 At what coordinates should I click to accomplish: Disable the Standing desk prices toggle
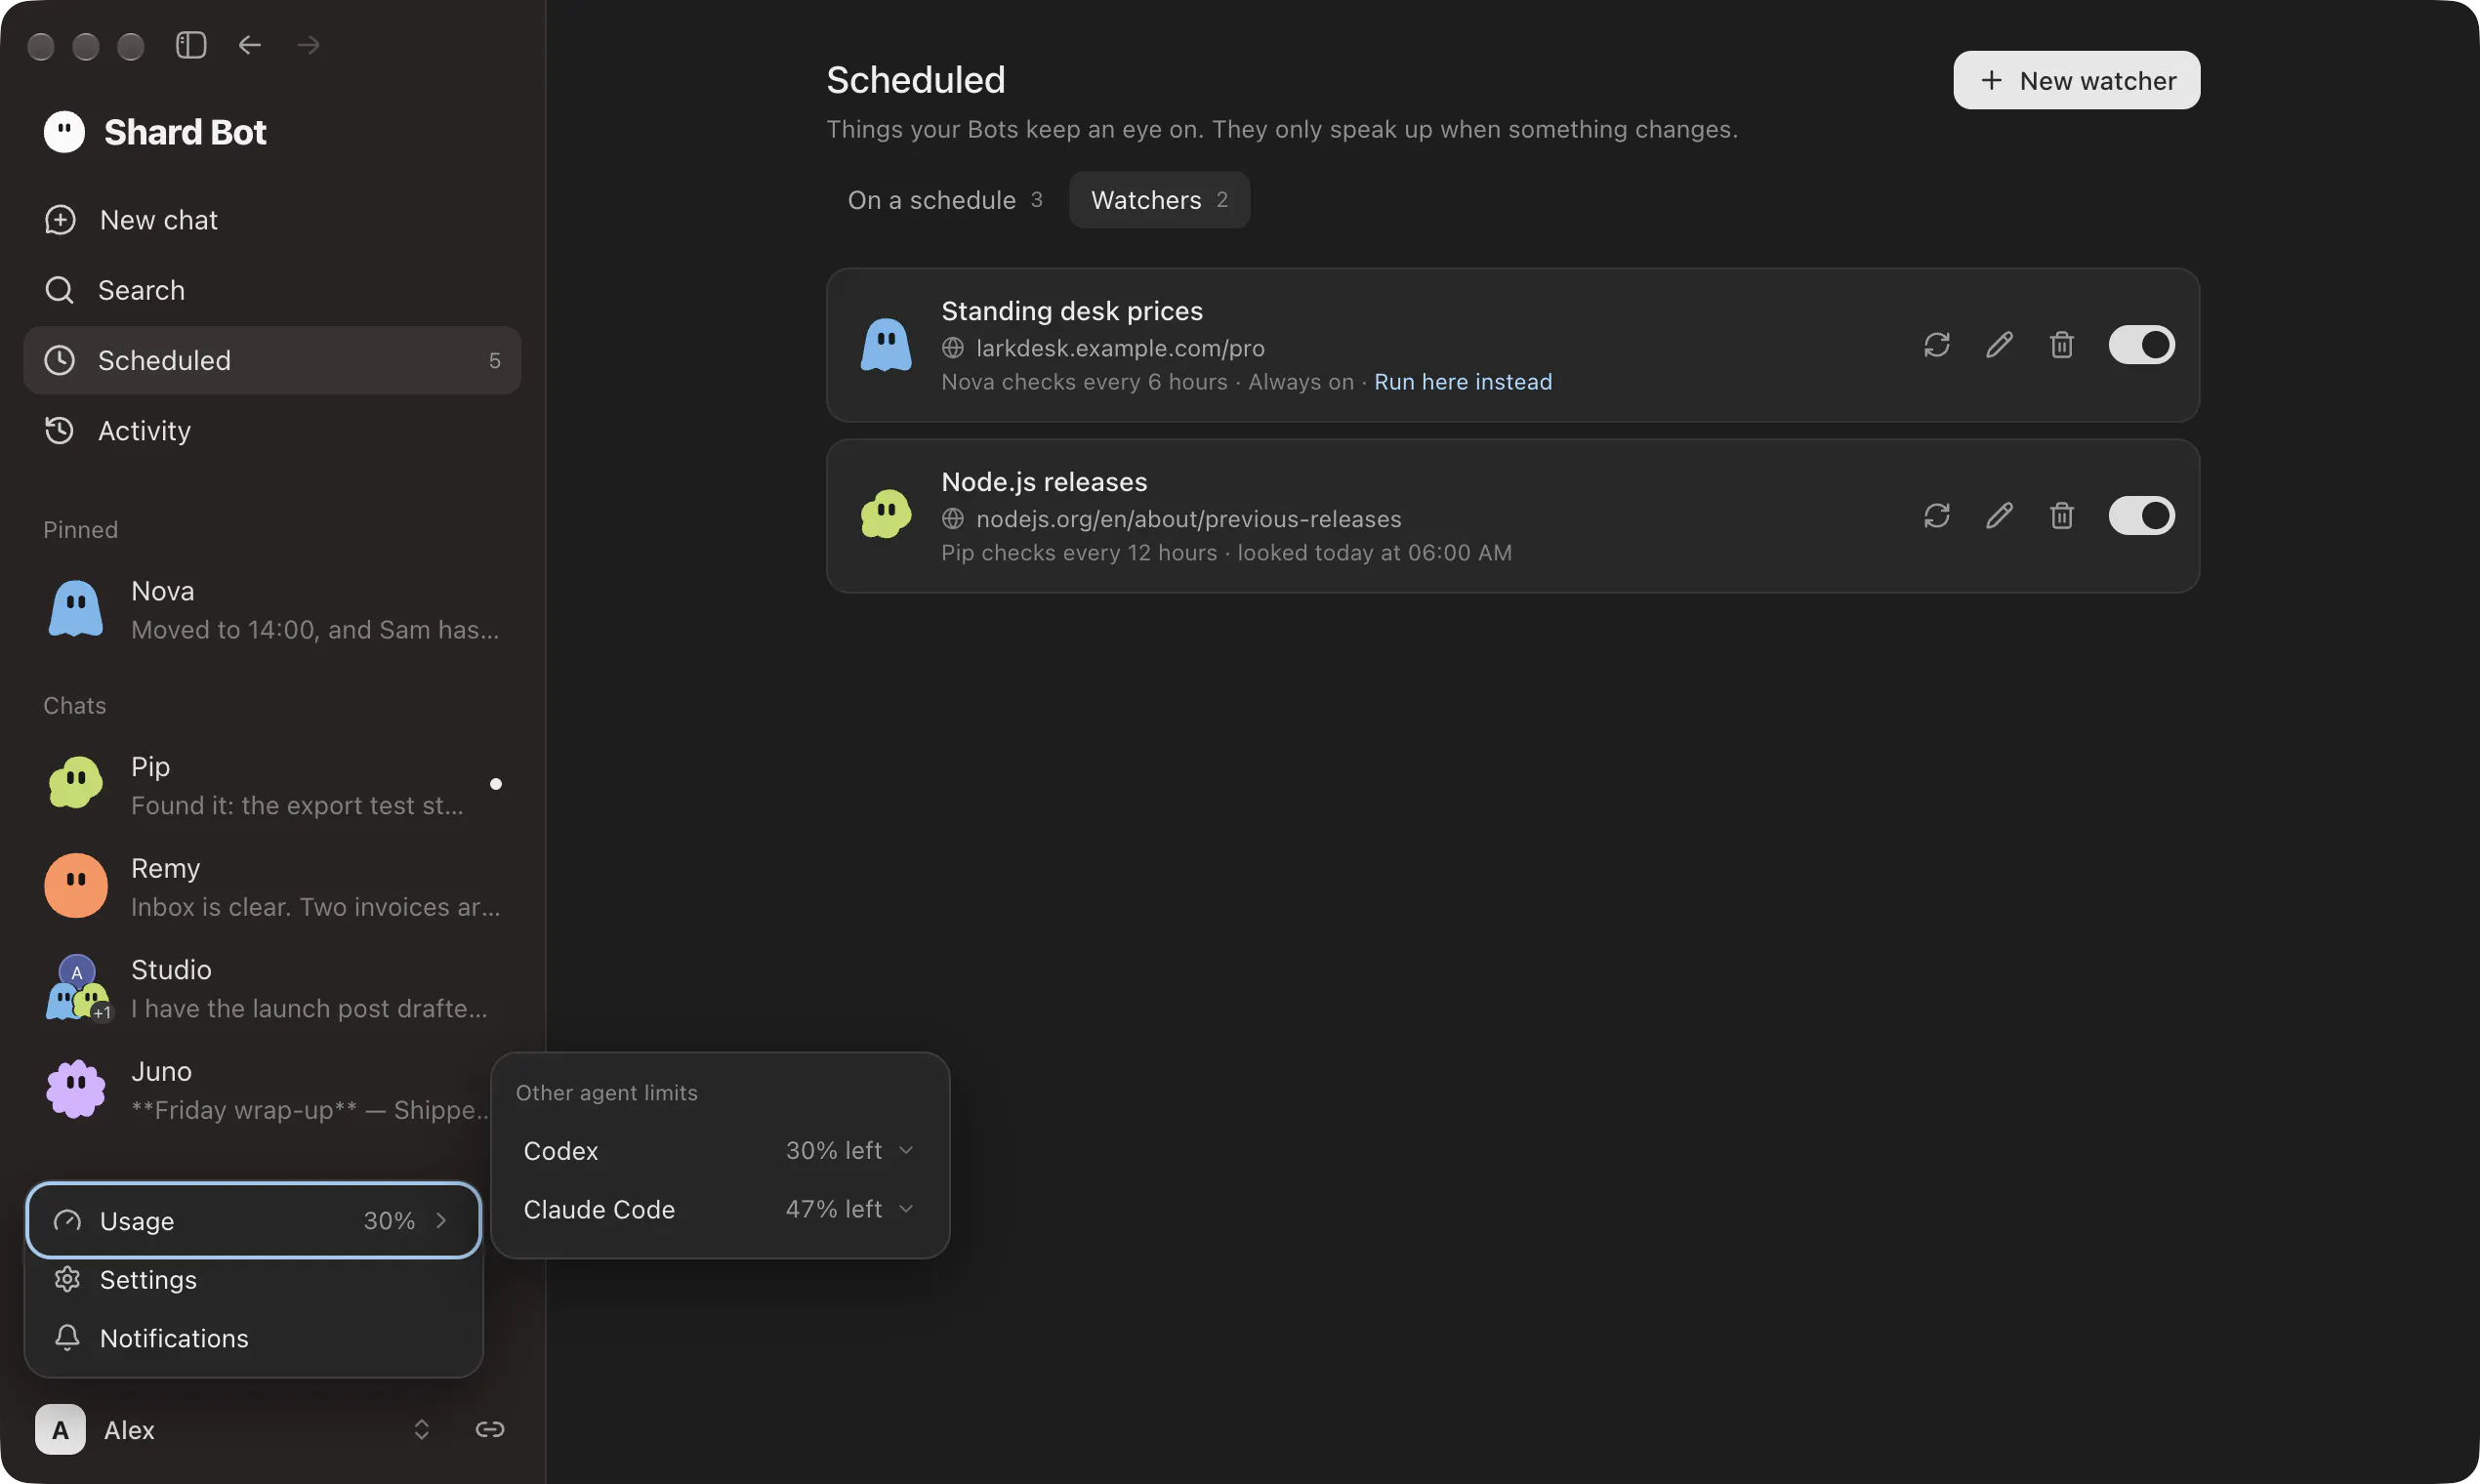(2141, 345)
